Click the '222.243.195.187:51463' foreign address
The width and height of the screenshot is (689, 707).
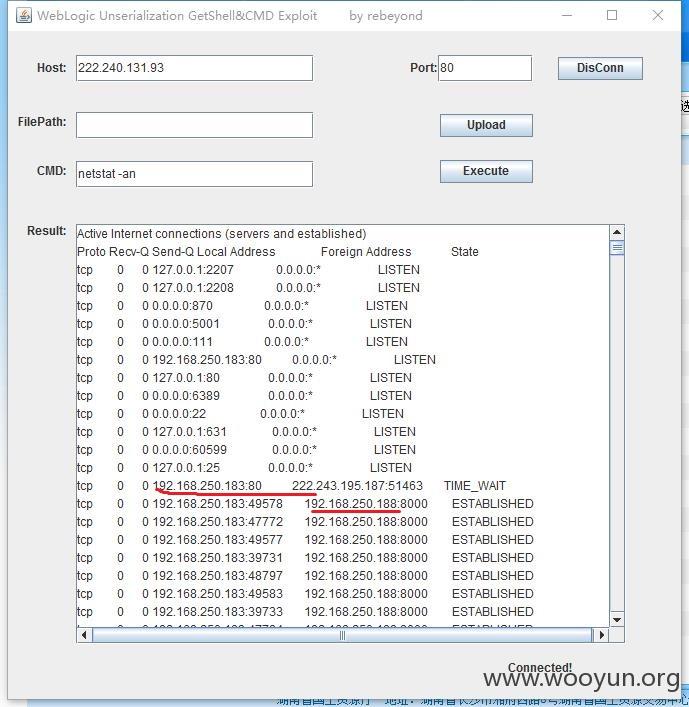pyautogui.click(x=358, y=486)
